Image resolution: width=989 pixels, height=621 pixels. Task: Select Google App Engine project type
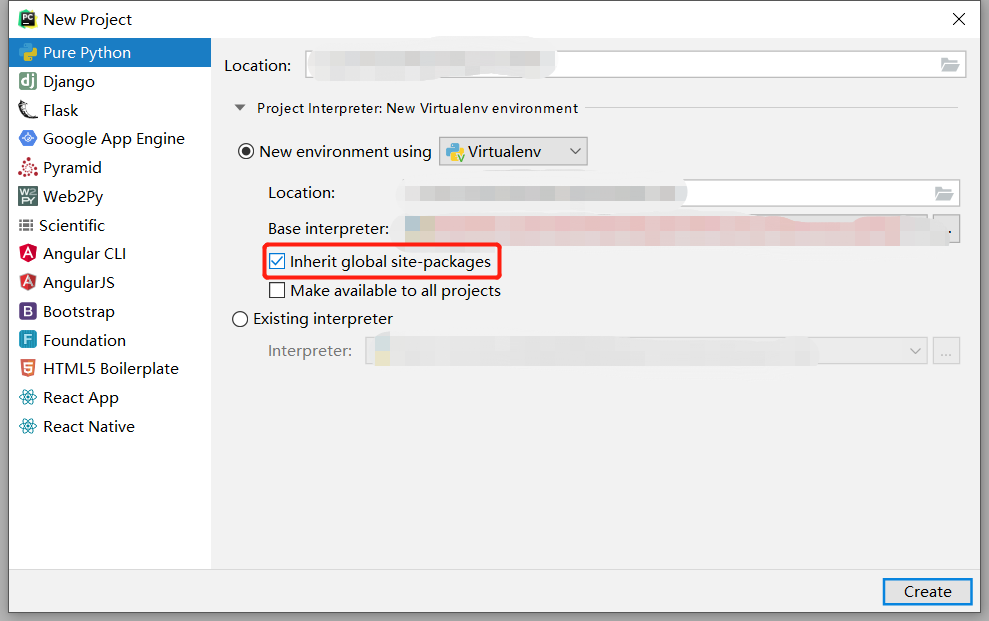pos(110,139)
